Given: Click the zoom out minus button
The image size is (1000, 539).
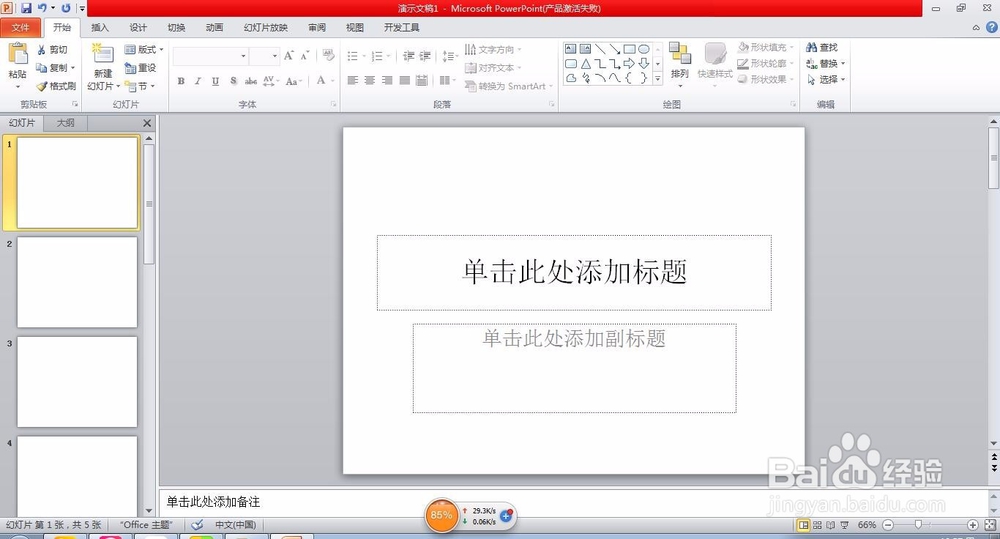Looking at the screenshot, I should [x=888, y=524].
